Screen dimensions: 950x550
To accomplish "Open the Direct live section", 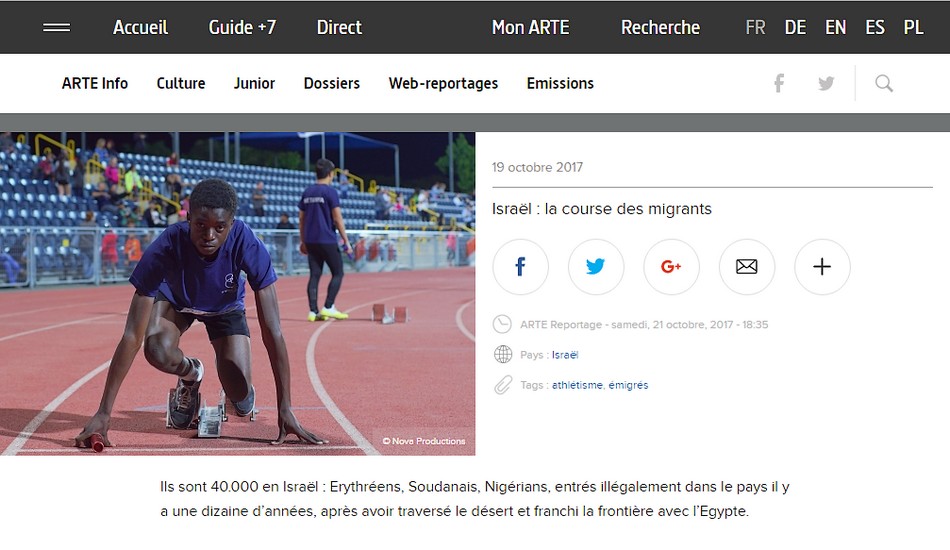I will tap(339, 27).
